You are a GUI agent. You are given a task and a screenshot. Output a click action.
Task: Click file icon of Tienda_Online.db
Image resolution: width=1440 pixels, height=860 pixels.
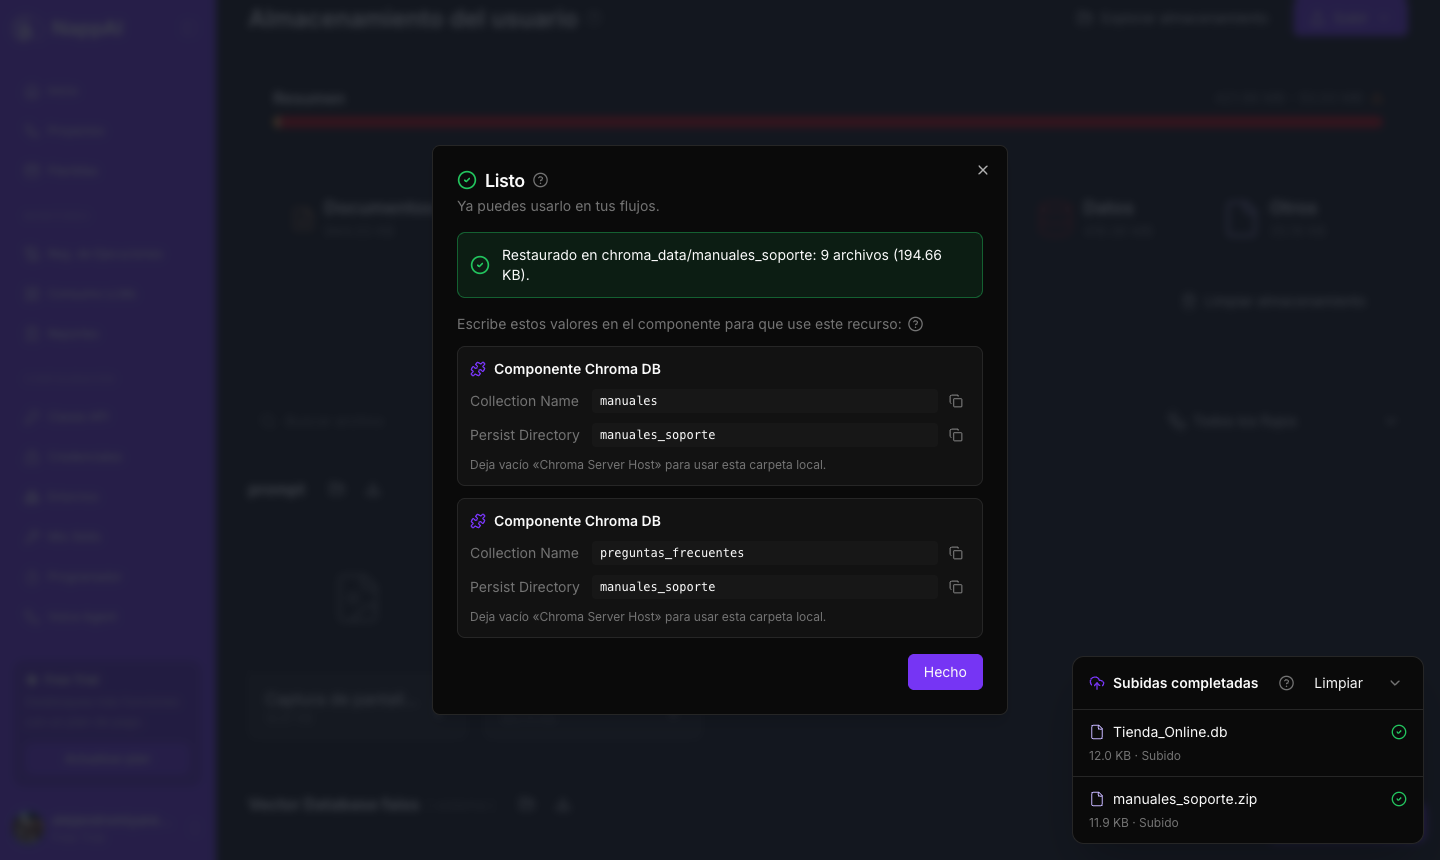coord(1097,732)
